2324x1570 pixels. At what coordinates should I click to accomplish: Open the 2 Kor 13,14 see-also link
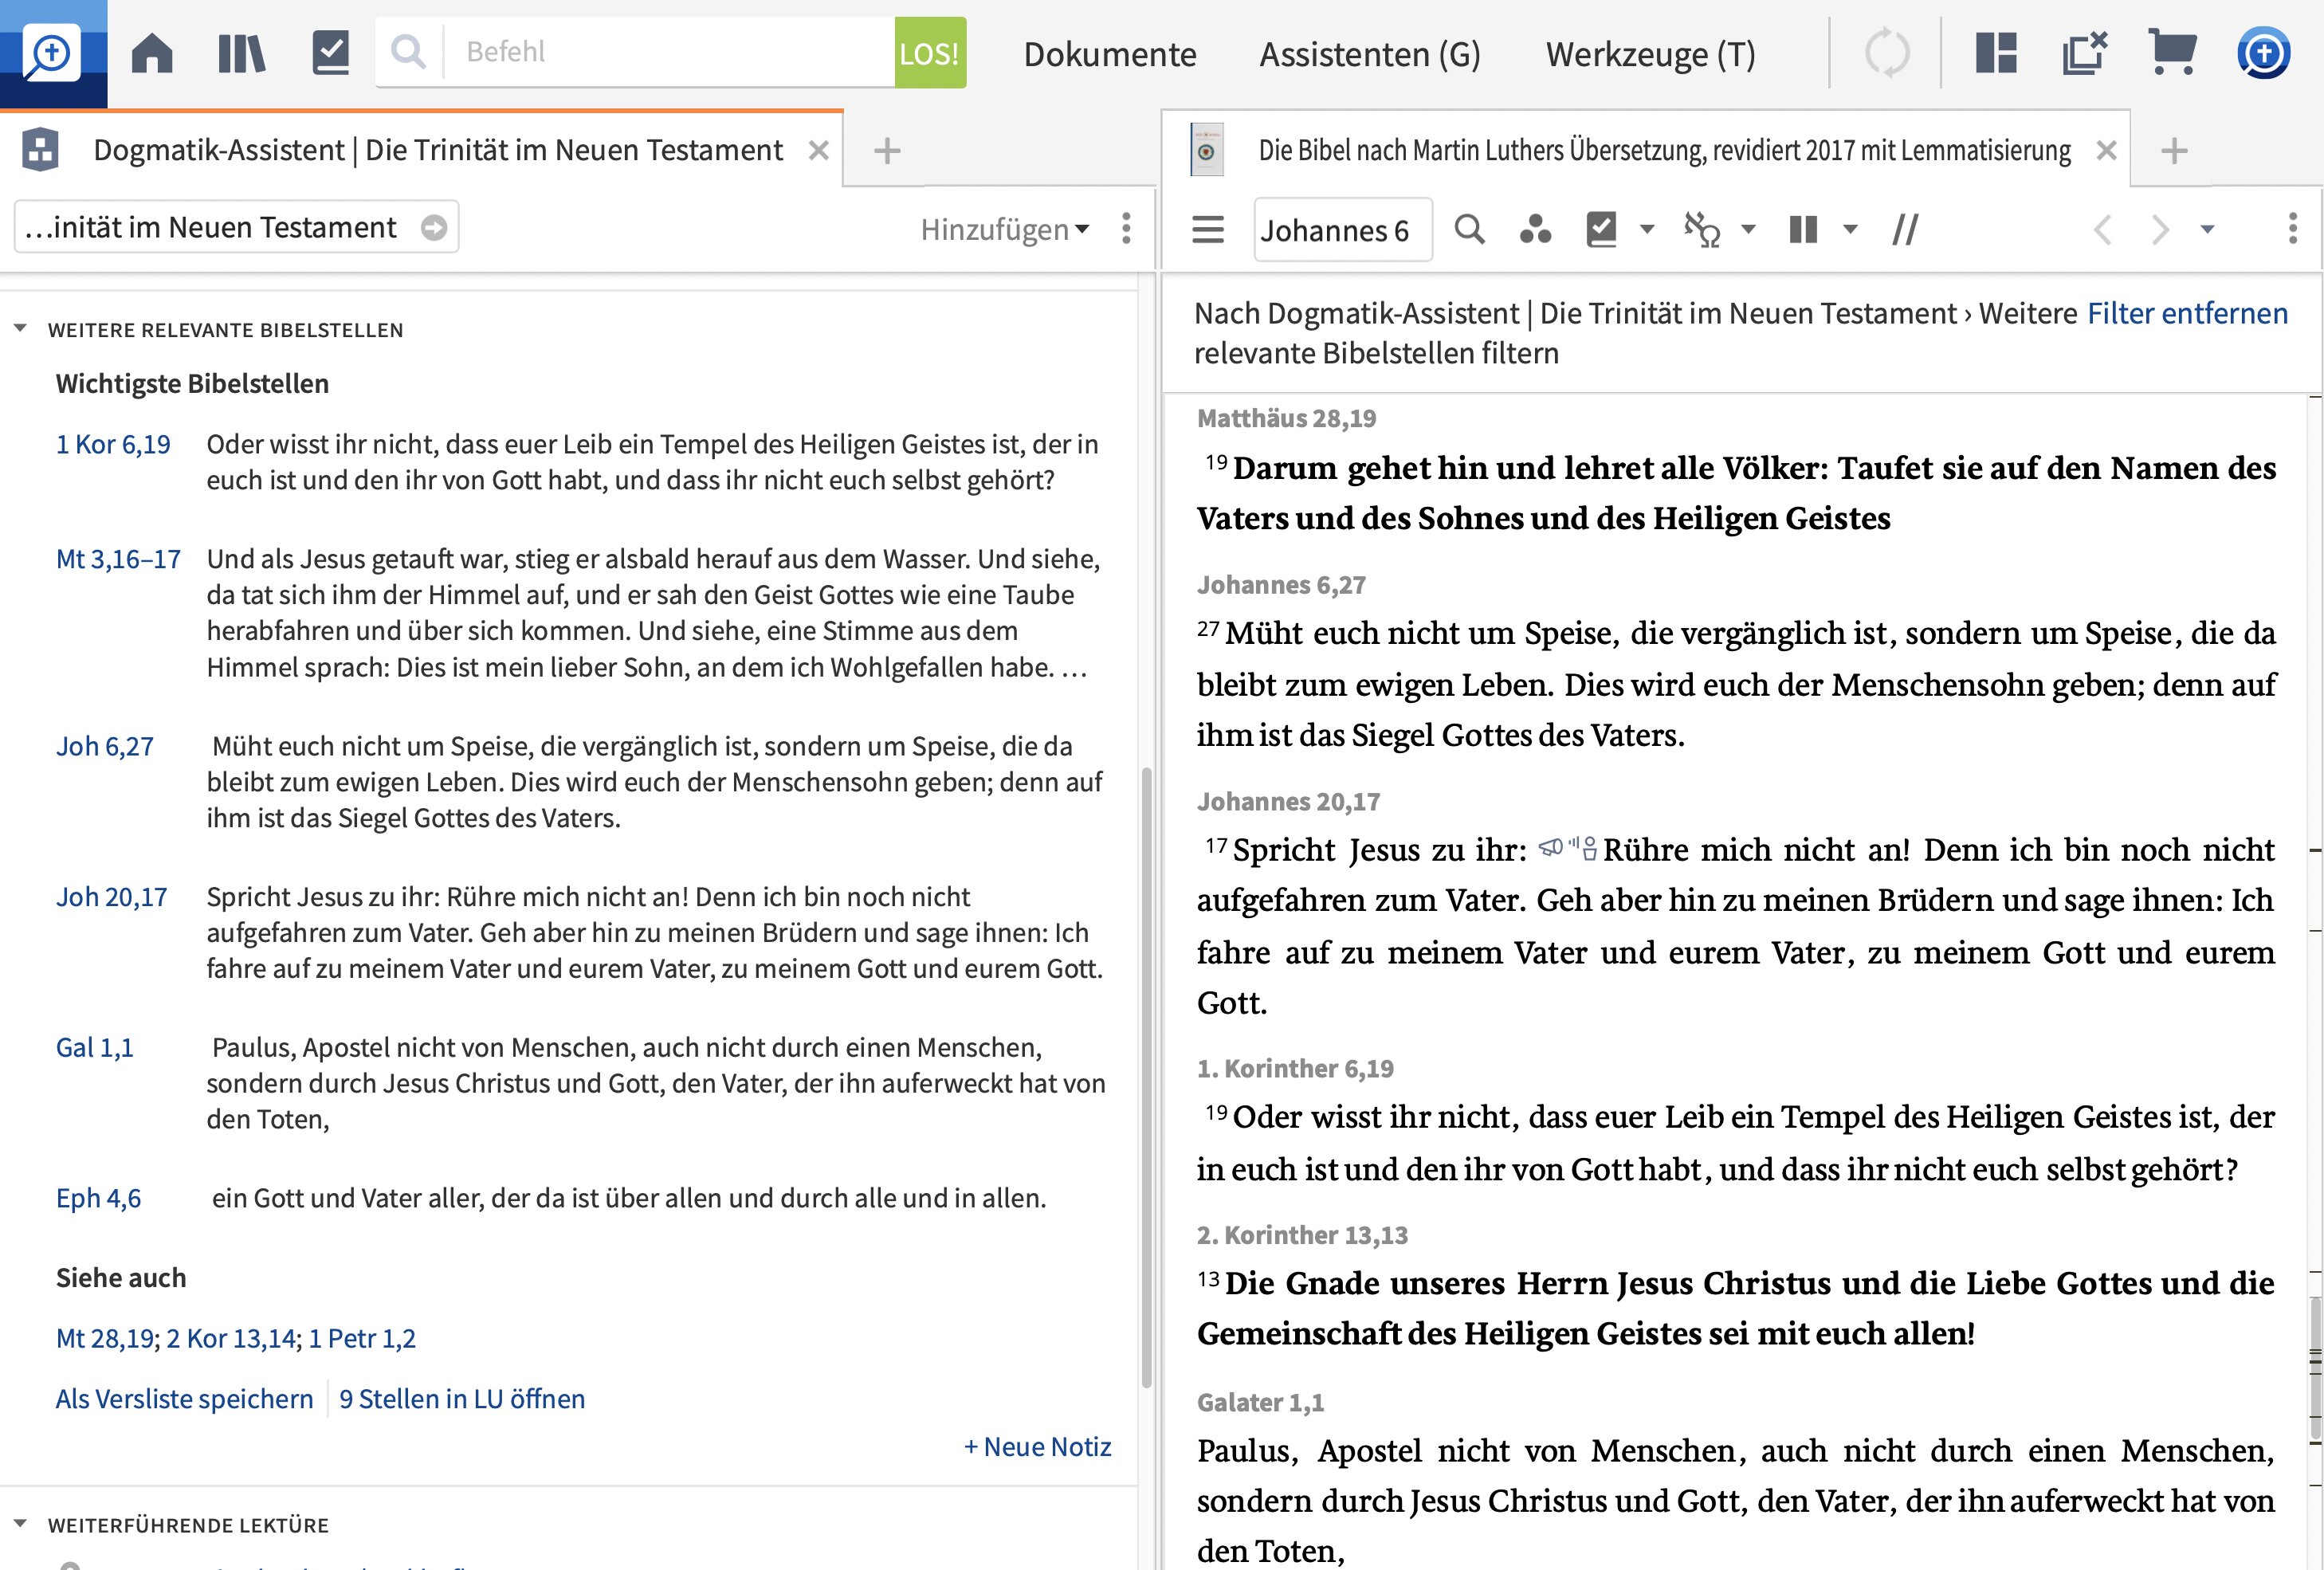(x=231, y=1339)
